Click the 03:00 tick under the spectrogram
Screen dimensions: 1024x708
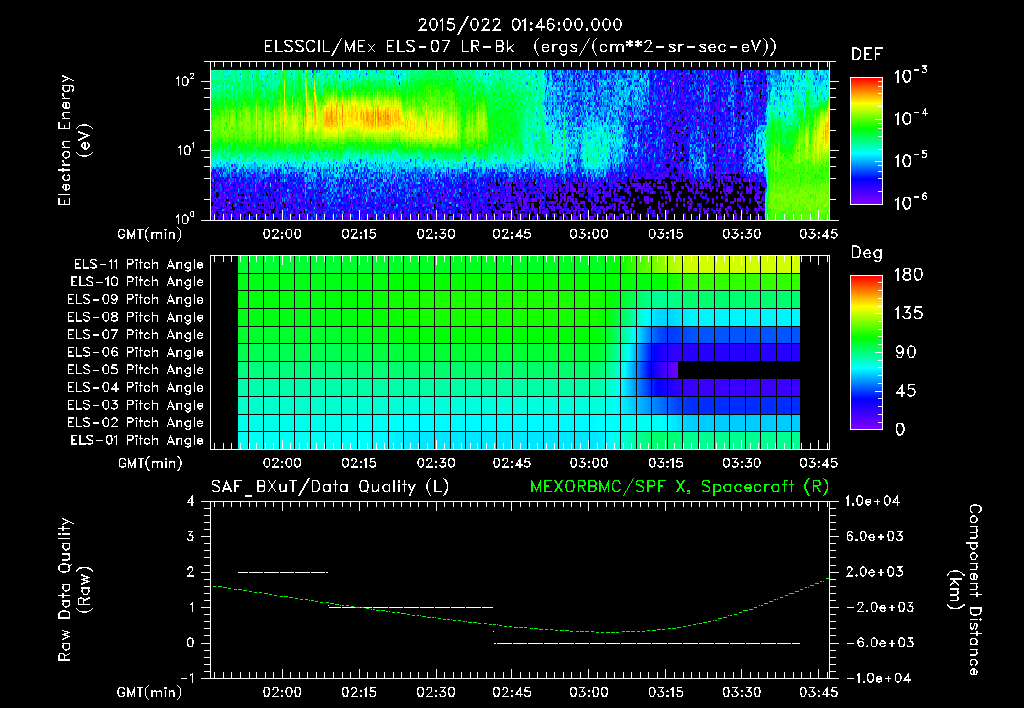589,234
